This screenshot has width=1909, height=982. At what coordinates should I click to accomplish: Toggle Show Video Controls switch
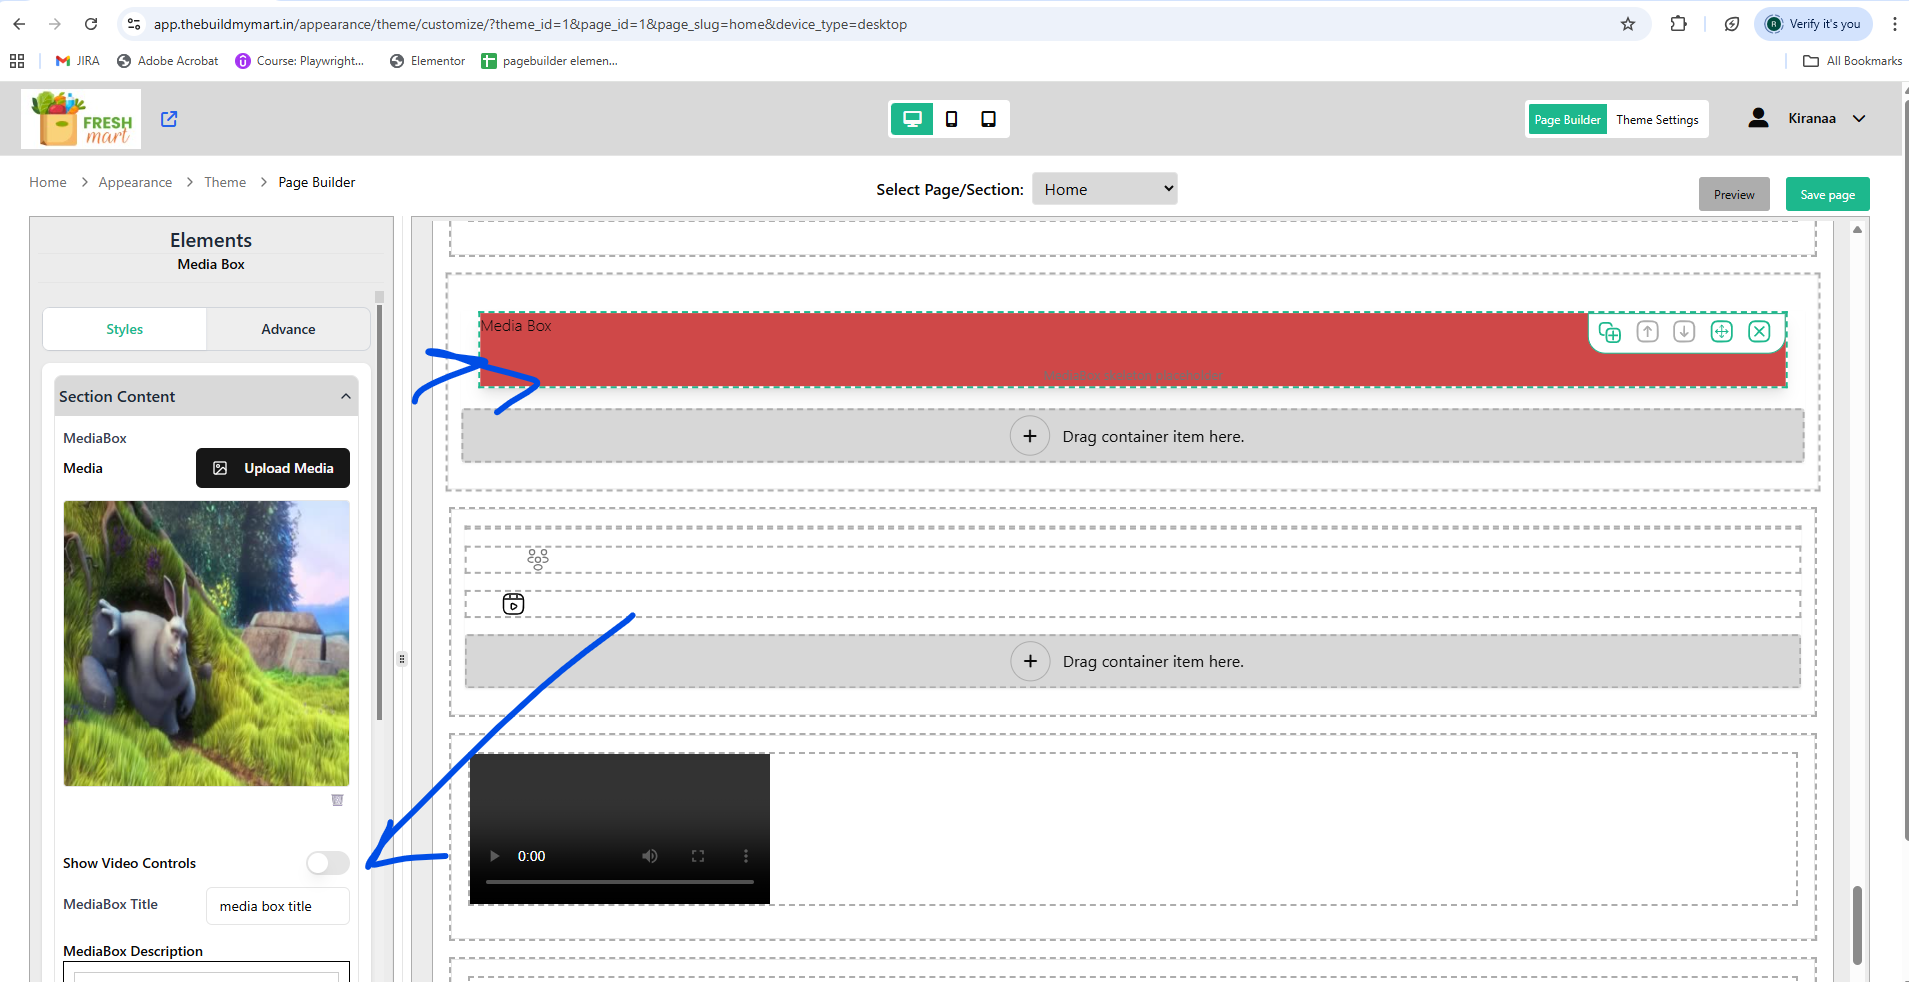pos(327,863)
